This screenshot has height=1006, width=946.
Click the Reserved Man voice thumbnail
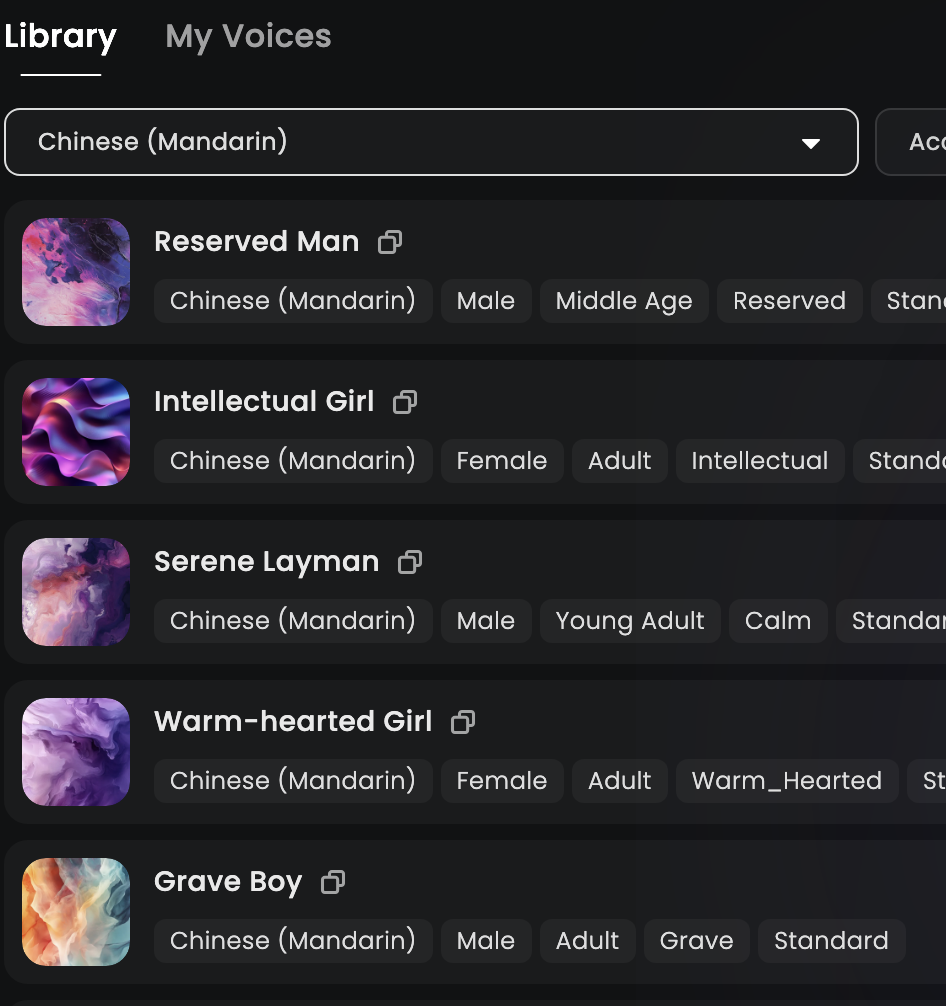(76, 272)
